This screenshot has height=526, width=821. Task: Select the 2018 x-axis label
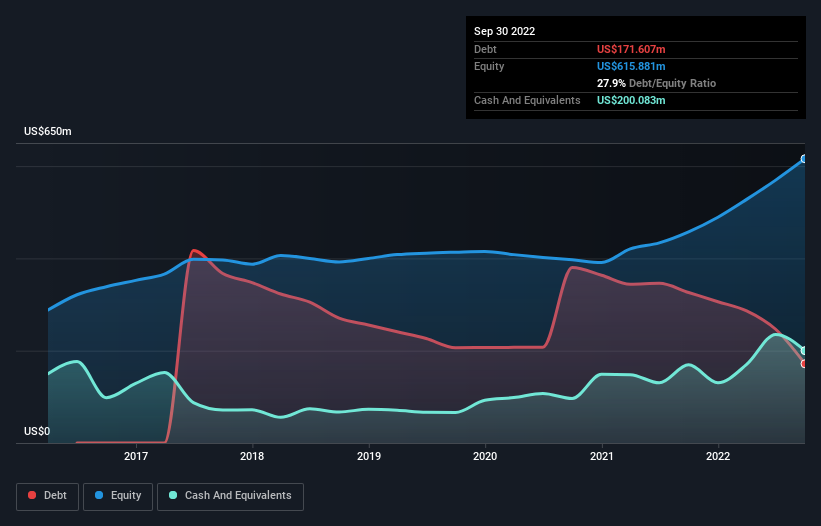coord(252,456)
